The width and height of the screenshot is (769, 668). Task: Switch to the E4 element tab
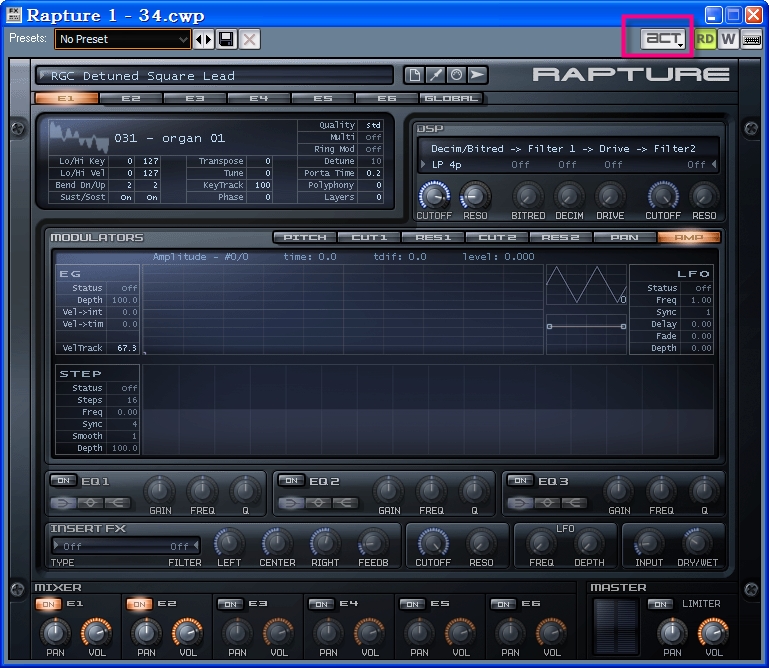(258, 98)
